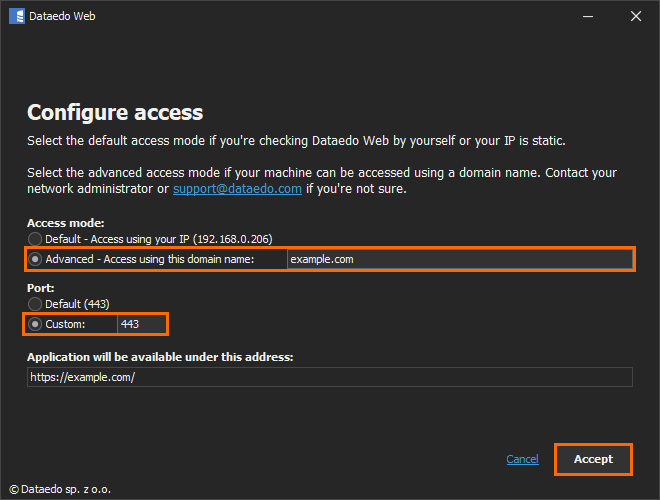Click the Dataedo Web app icon in title bar
Image resolution: width=660 pixels, height=500 pixels.
(16, 16)
